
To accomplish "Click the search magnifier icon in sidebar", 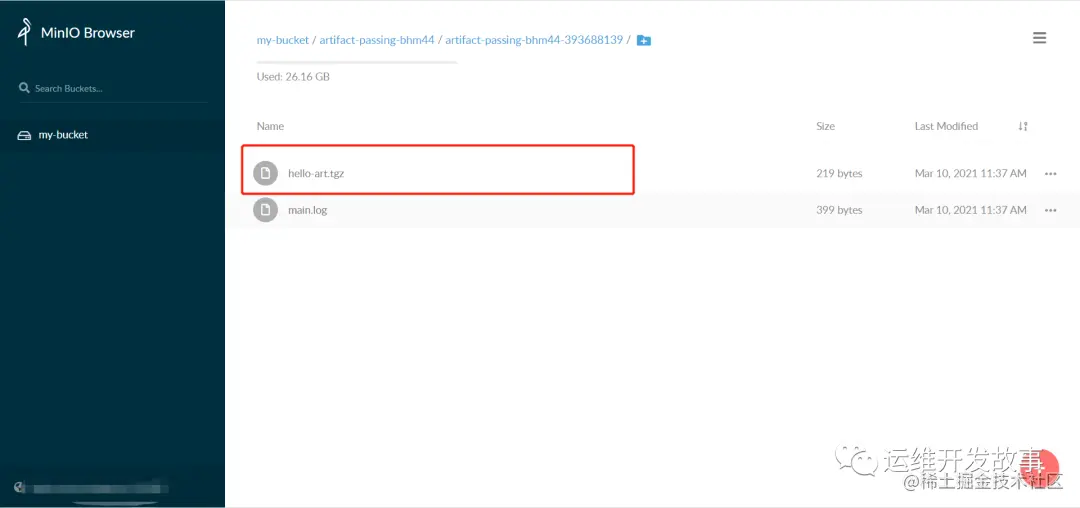I will [24, 88].
